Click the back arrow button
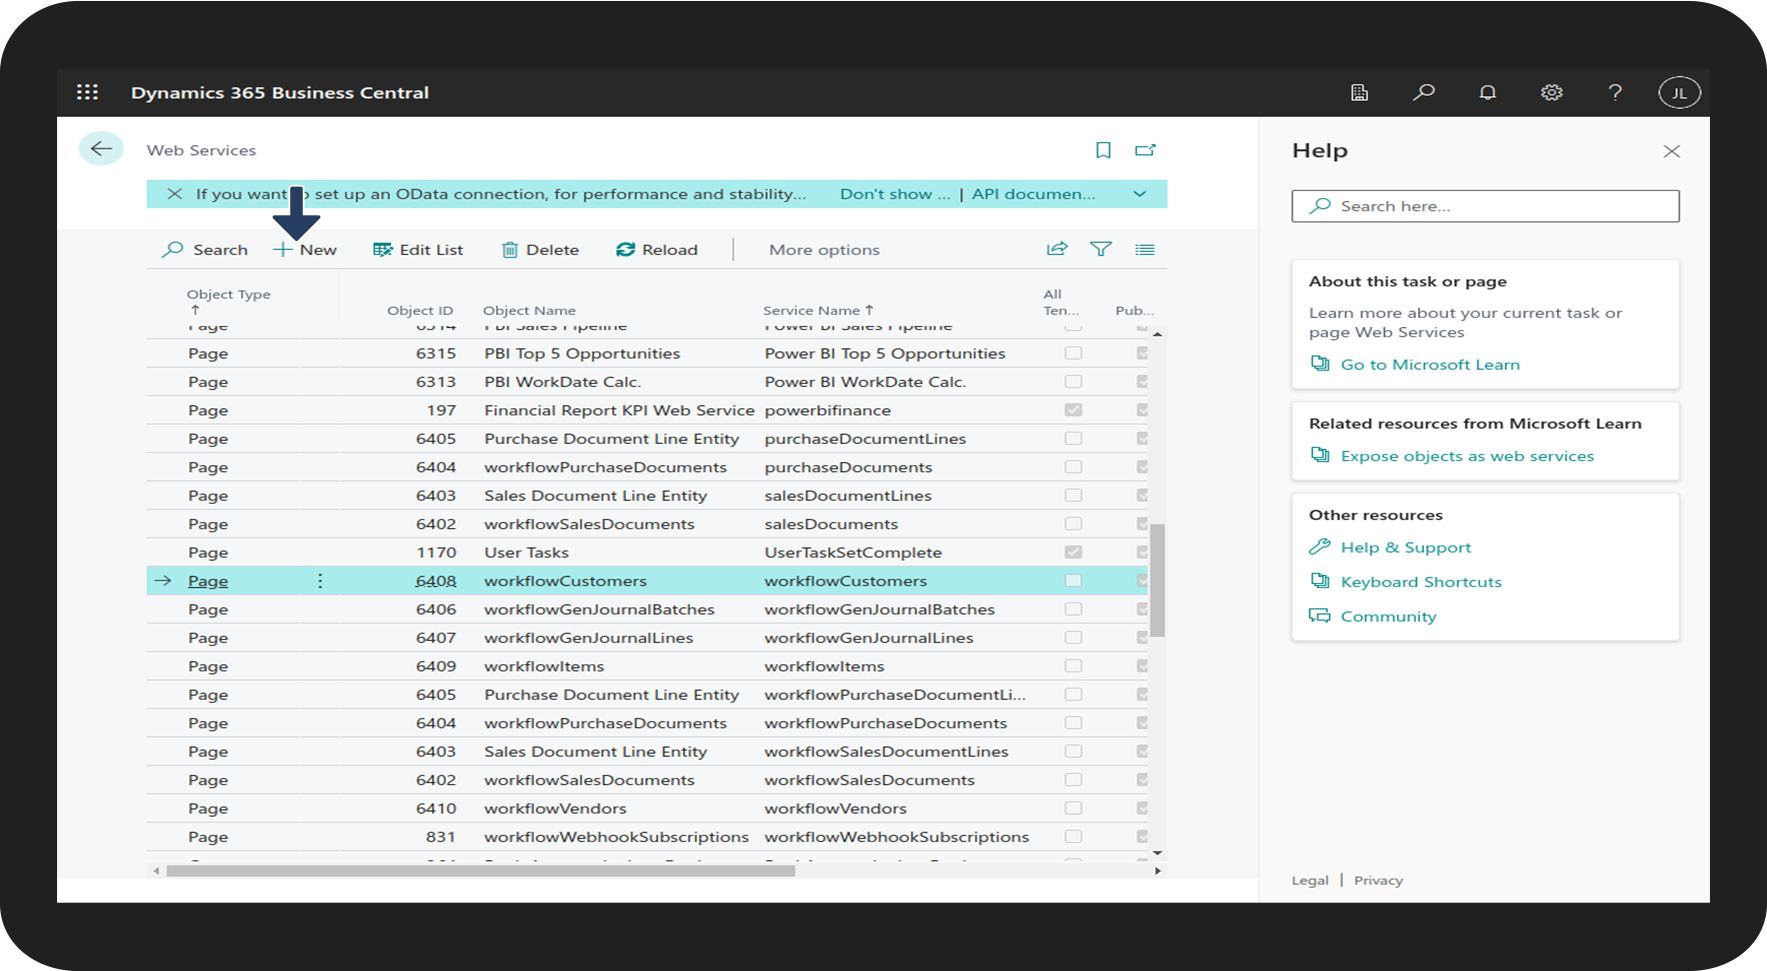This screenshot has width=1767, height=971. click(x=101, y=149)
